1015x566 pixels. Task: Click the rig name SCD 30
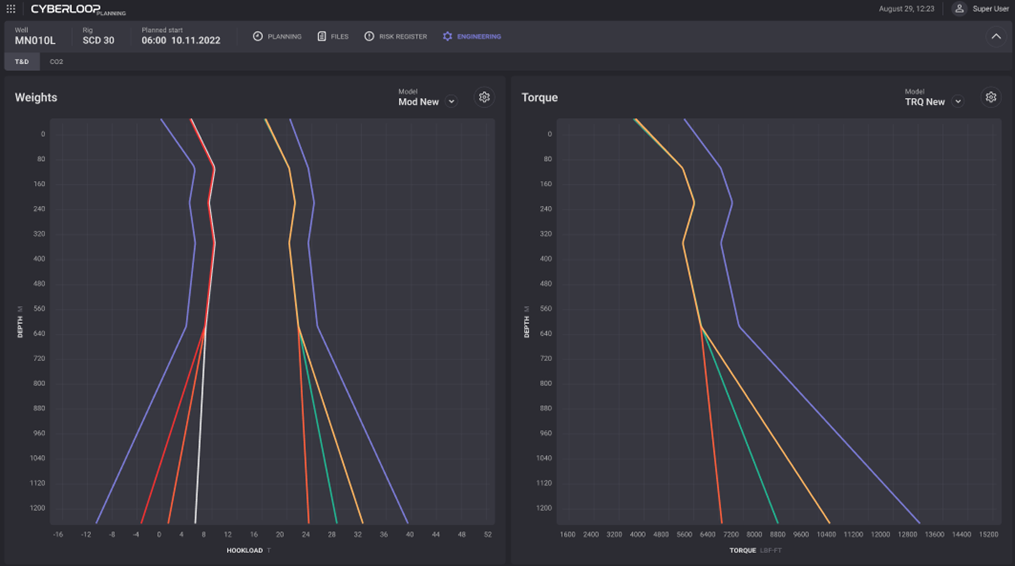coord(98,41)
